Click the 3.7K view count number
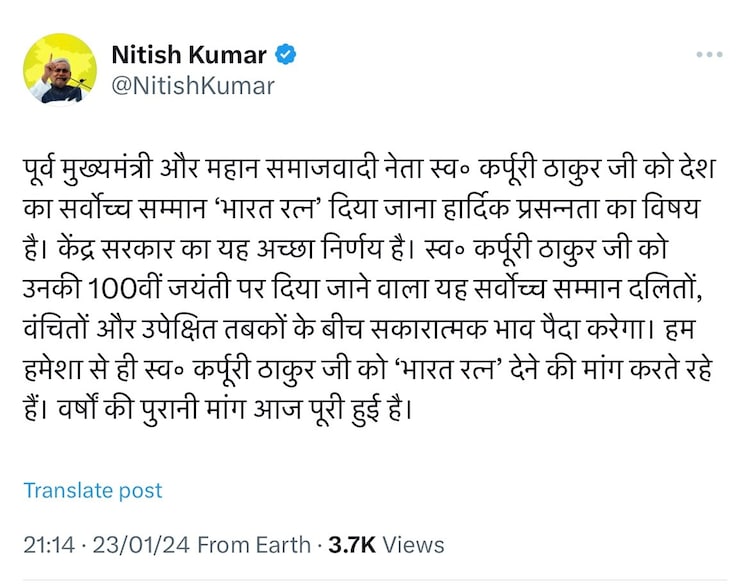Image resolution: width=750 pixels, height=588 pixels. pos(350,544)
